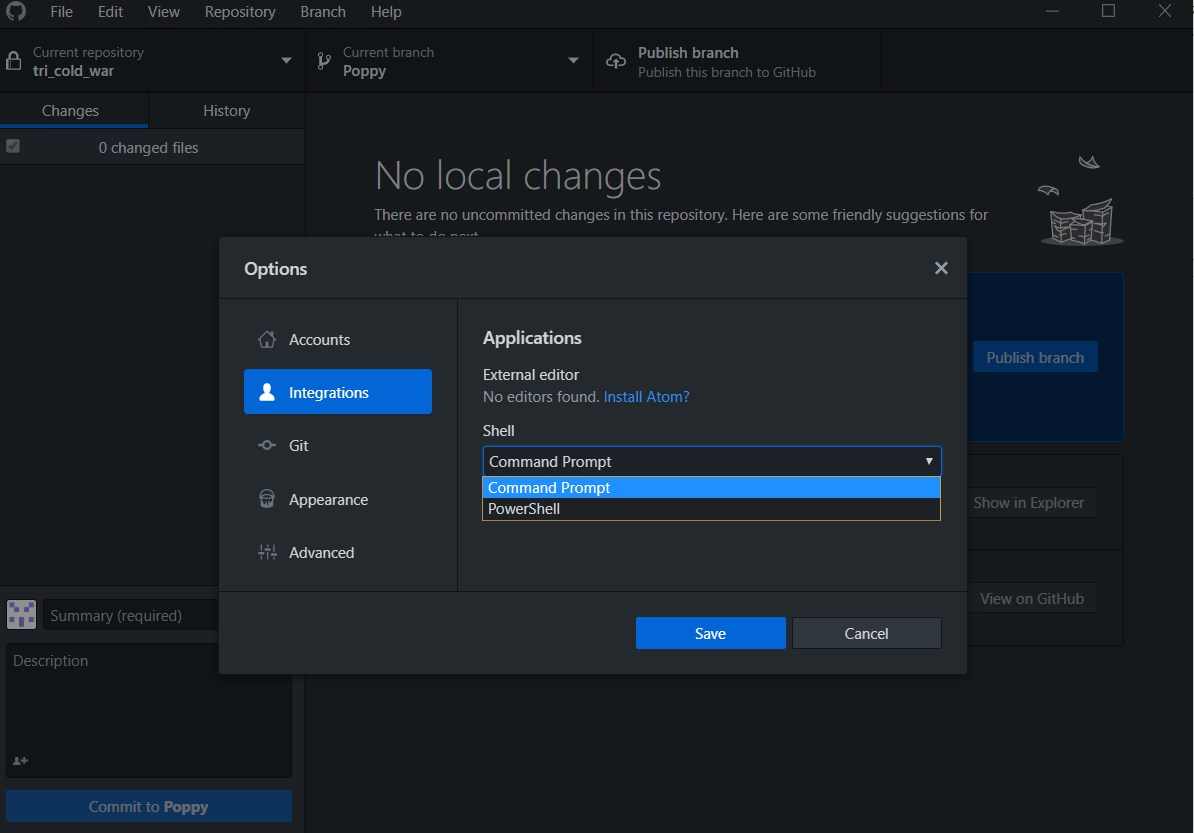Select the Accounts options section
The width and height of the screenshot is (1194, 833).
pos(337,340)
